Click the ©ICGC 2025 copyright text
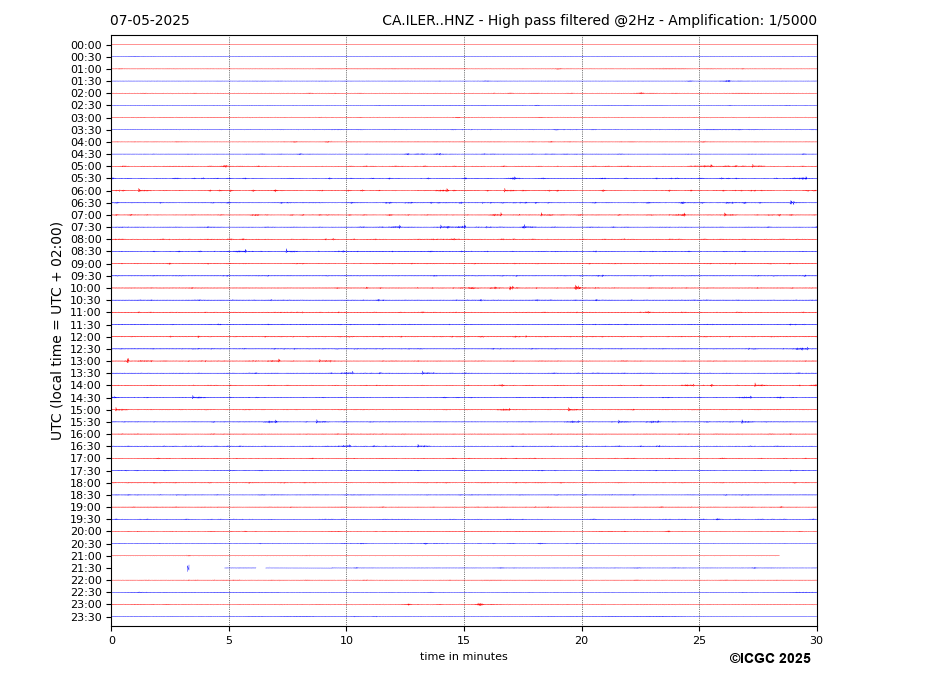Viewport: 927px width, 696px height. point(770,659)
